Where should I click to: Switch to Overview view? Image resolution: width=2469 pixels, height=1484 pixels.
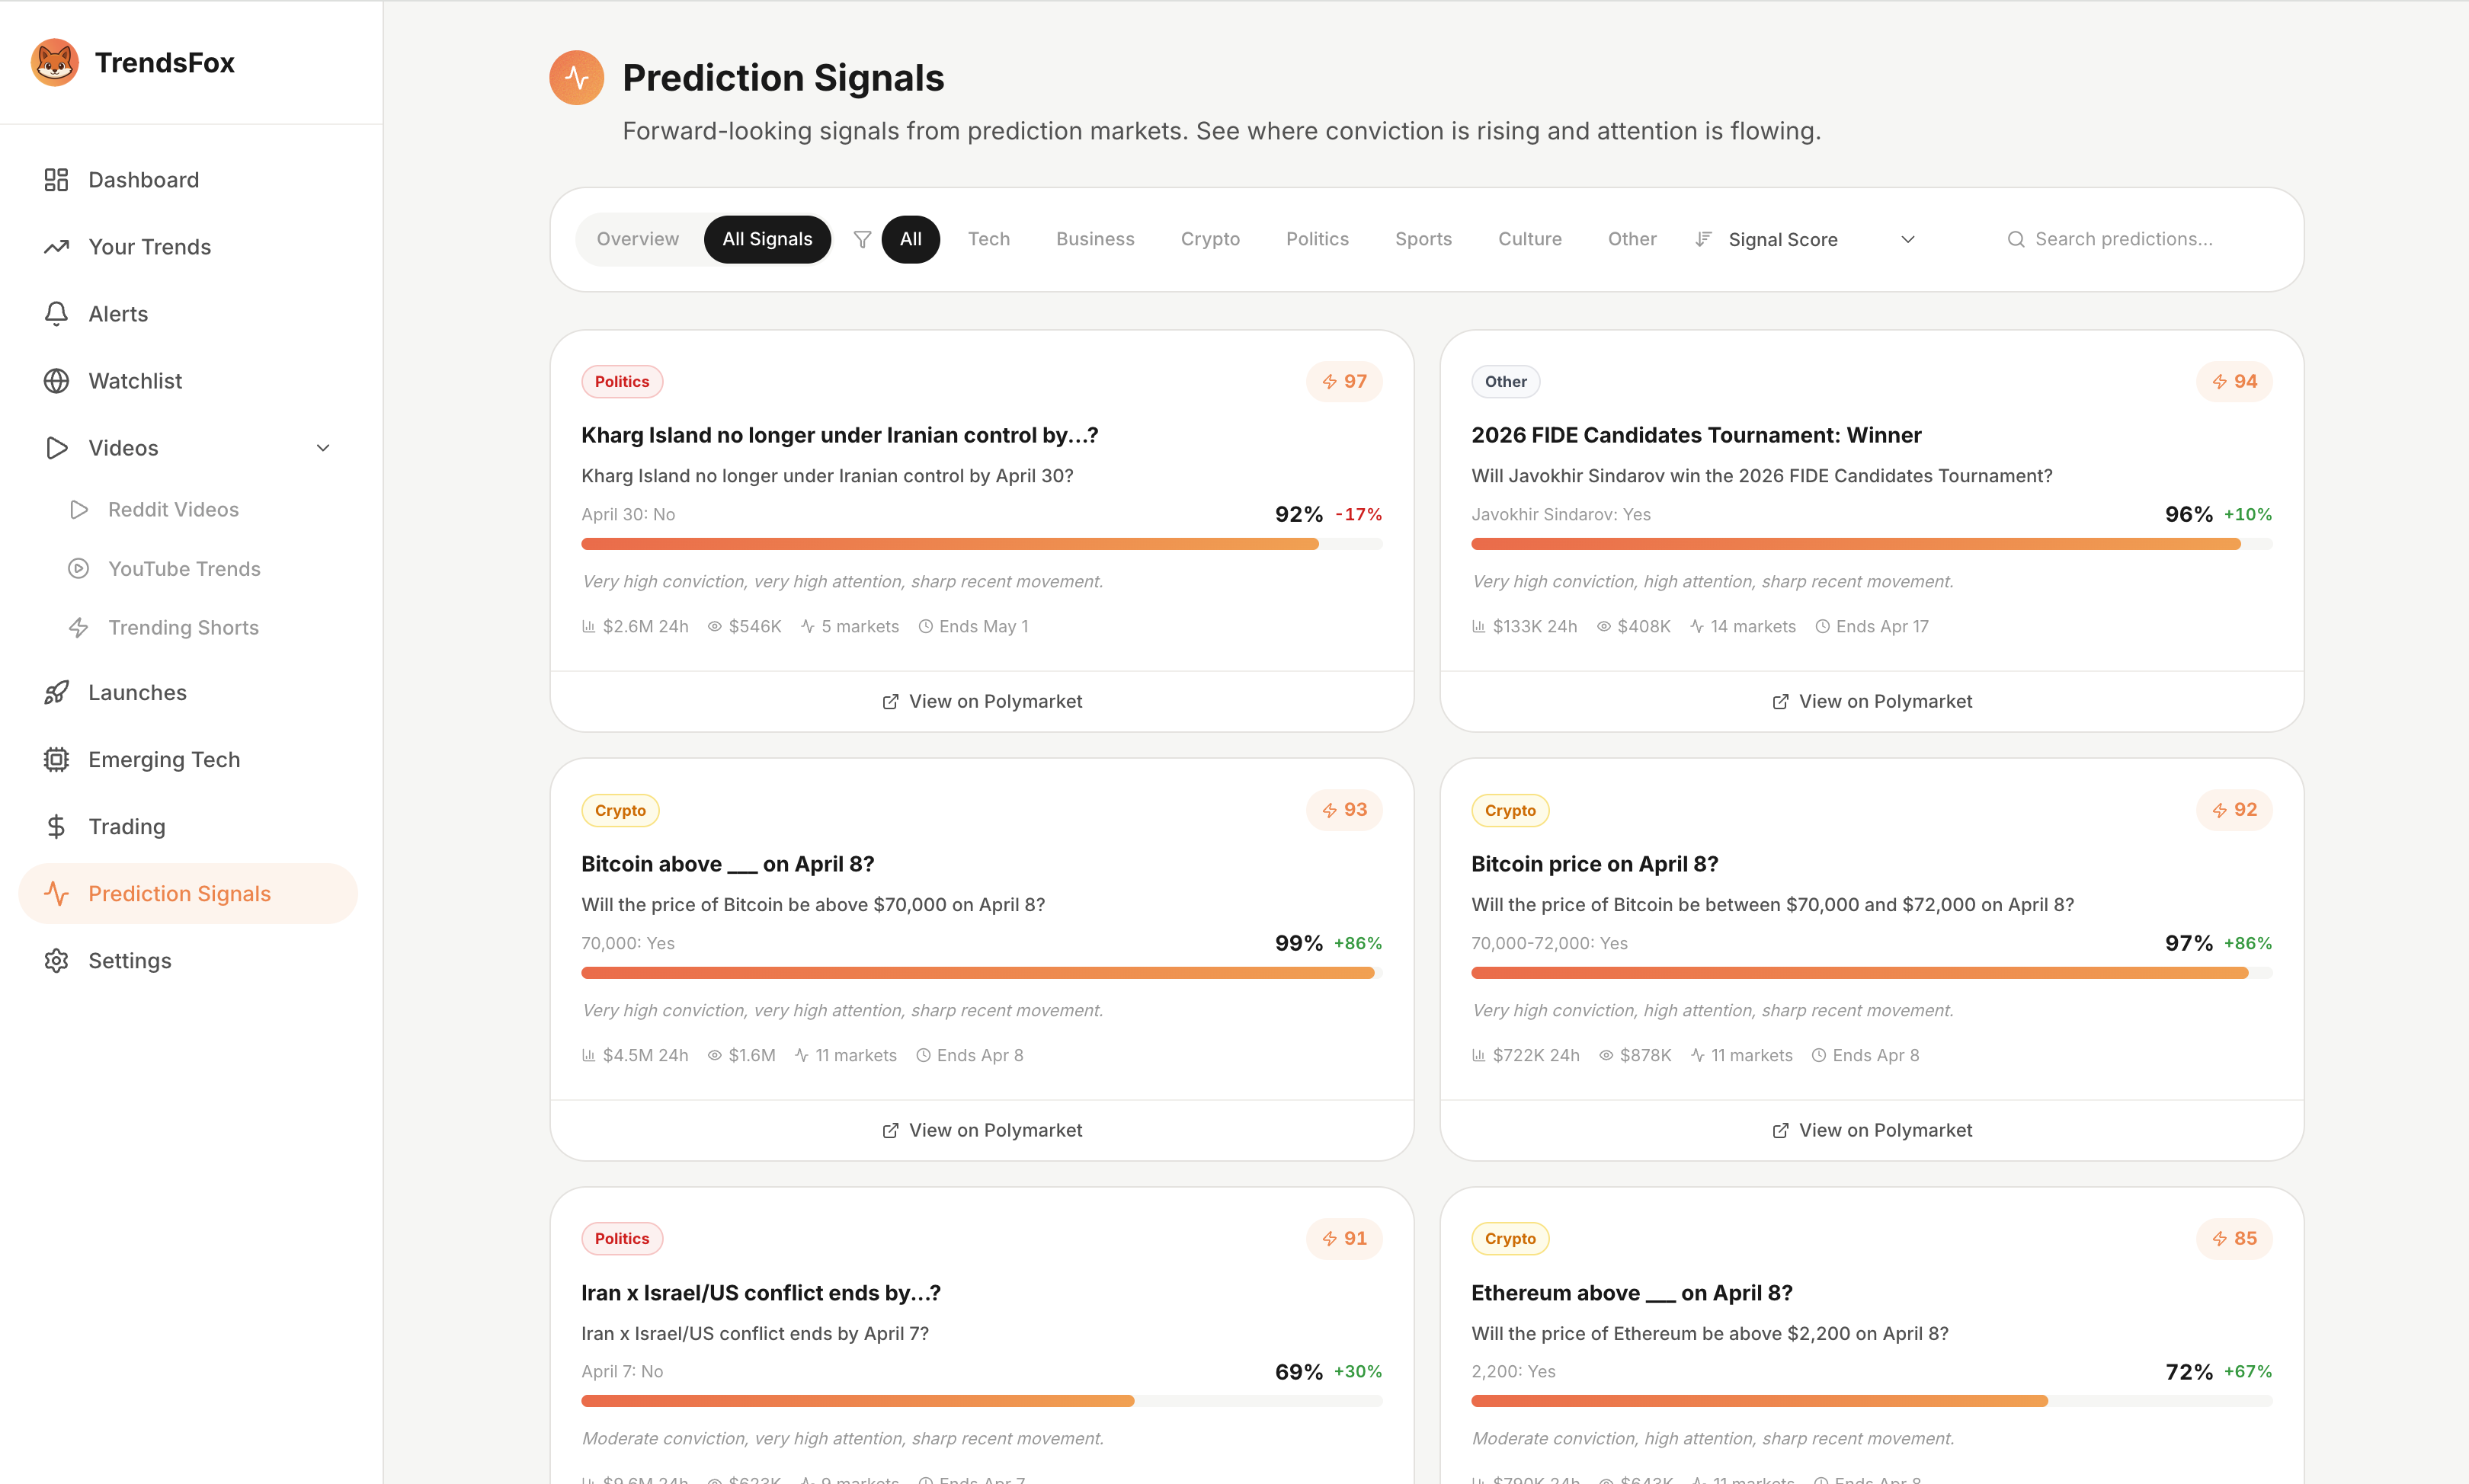coord(637,239)
